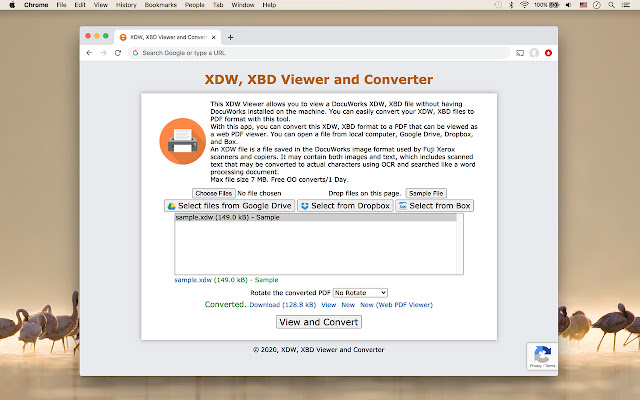The image size is (640, 400).
Task: Click the volume icon in the menu bar
Action: coord(568,5)
